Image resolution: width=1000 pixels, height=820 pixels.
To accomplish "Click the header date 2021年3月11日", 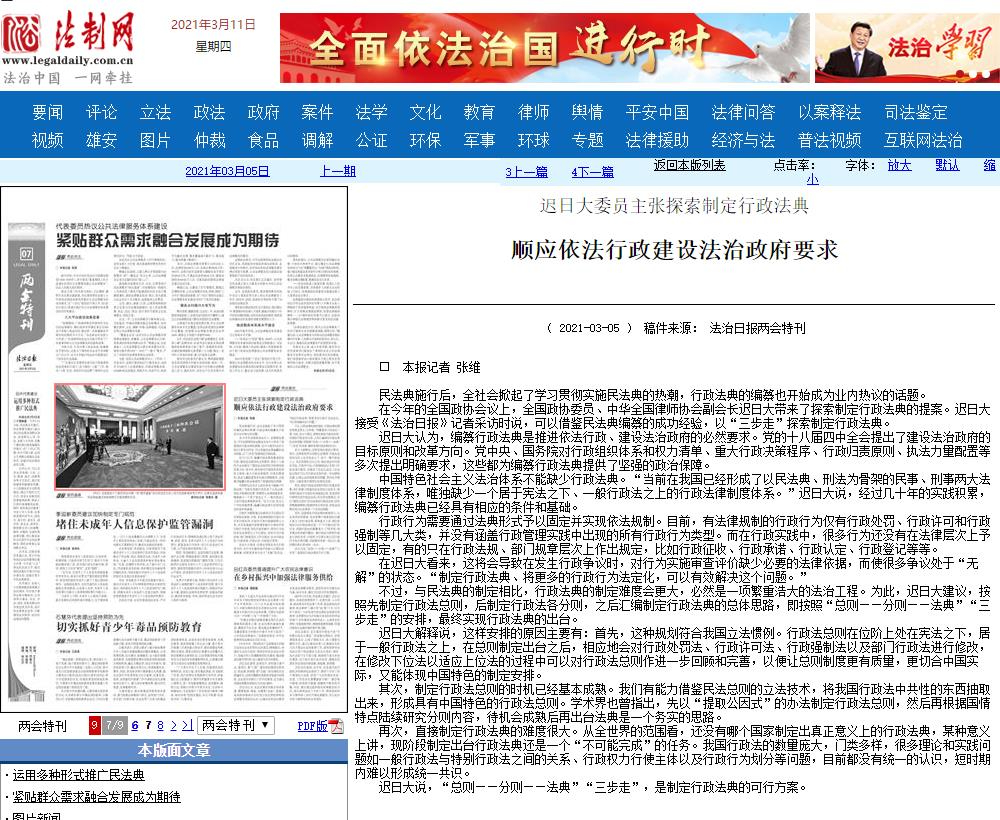I will click(x=213, y=24).
